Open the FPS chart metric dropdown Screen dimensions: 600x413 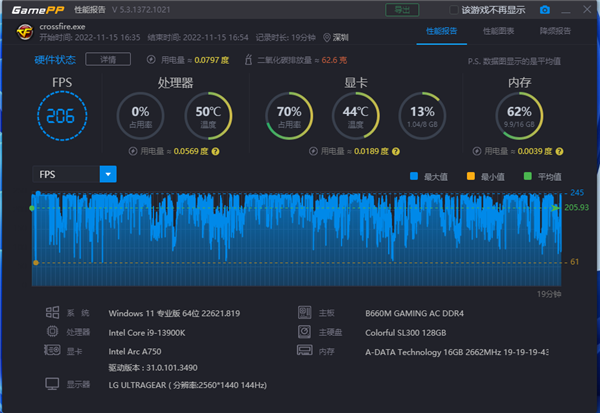click(108, 174)
